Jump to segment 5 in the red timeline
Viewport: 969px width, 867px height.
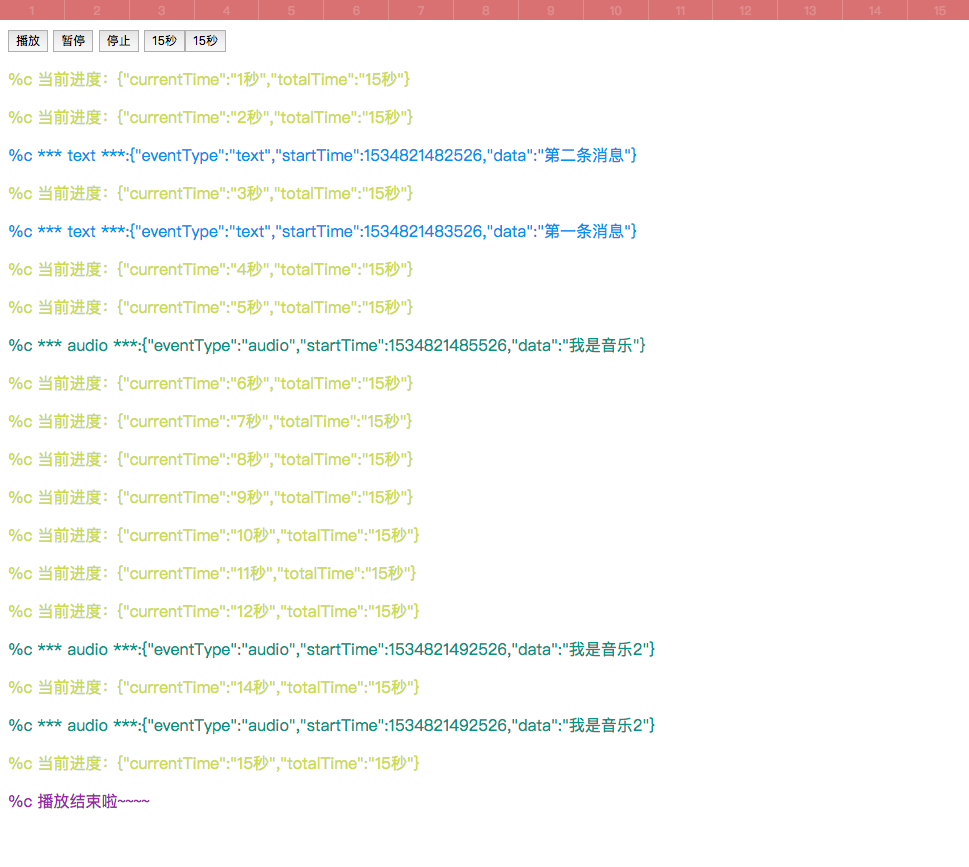coord(291,10)
